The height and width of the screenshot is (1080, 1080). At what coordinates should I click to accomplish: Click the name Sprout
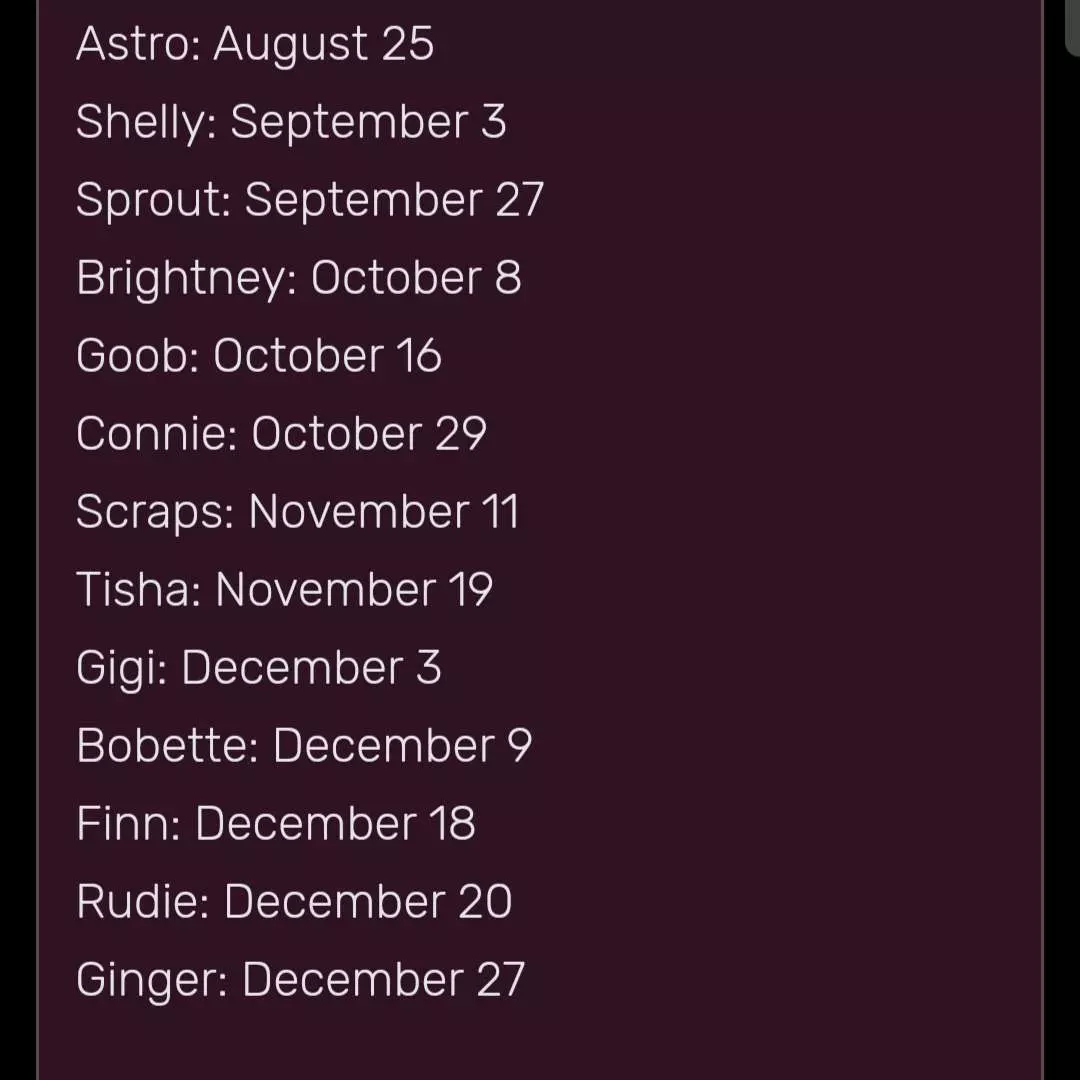[151, 200]
